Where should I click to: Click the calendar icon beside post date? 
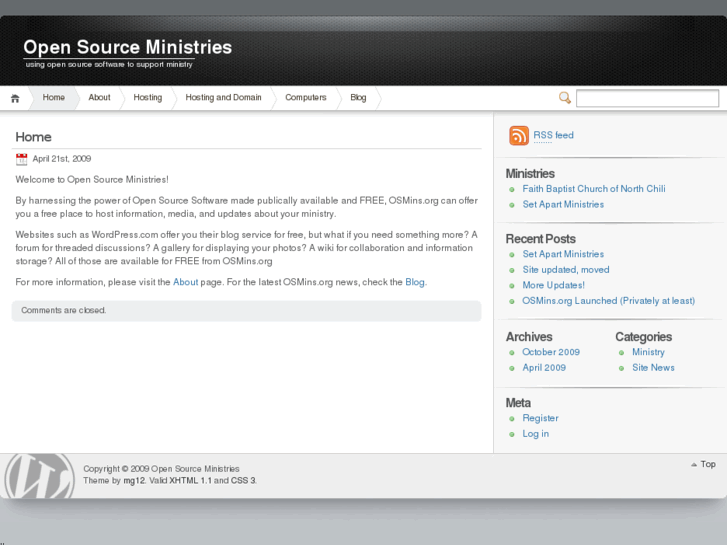[22, 159]
